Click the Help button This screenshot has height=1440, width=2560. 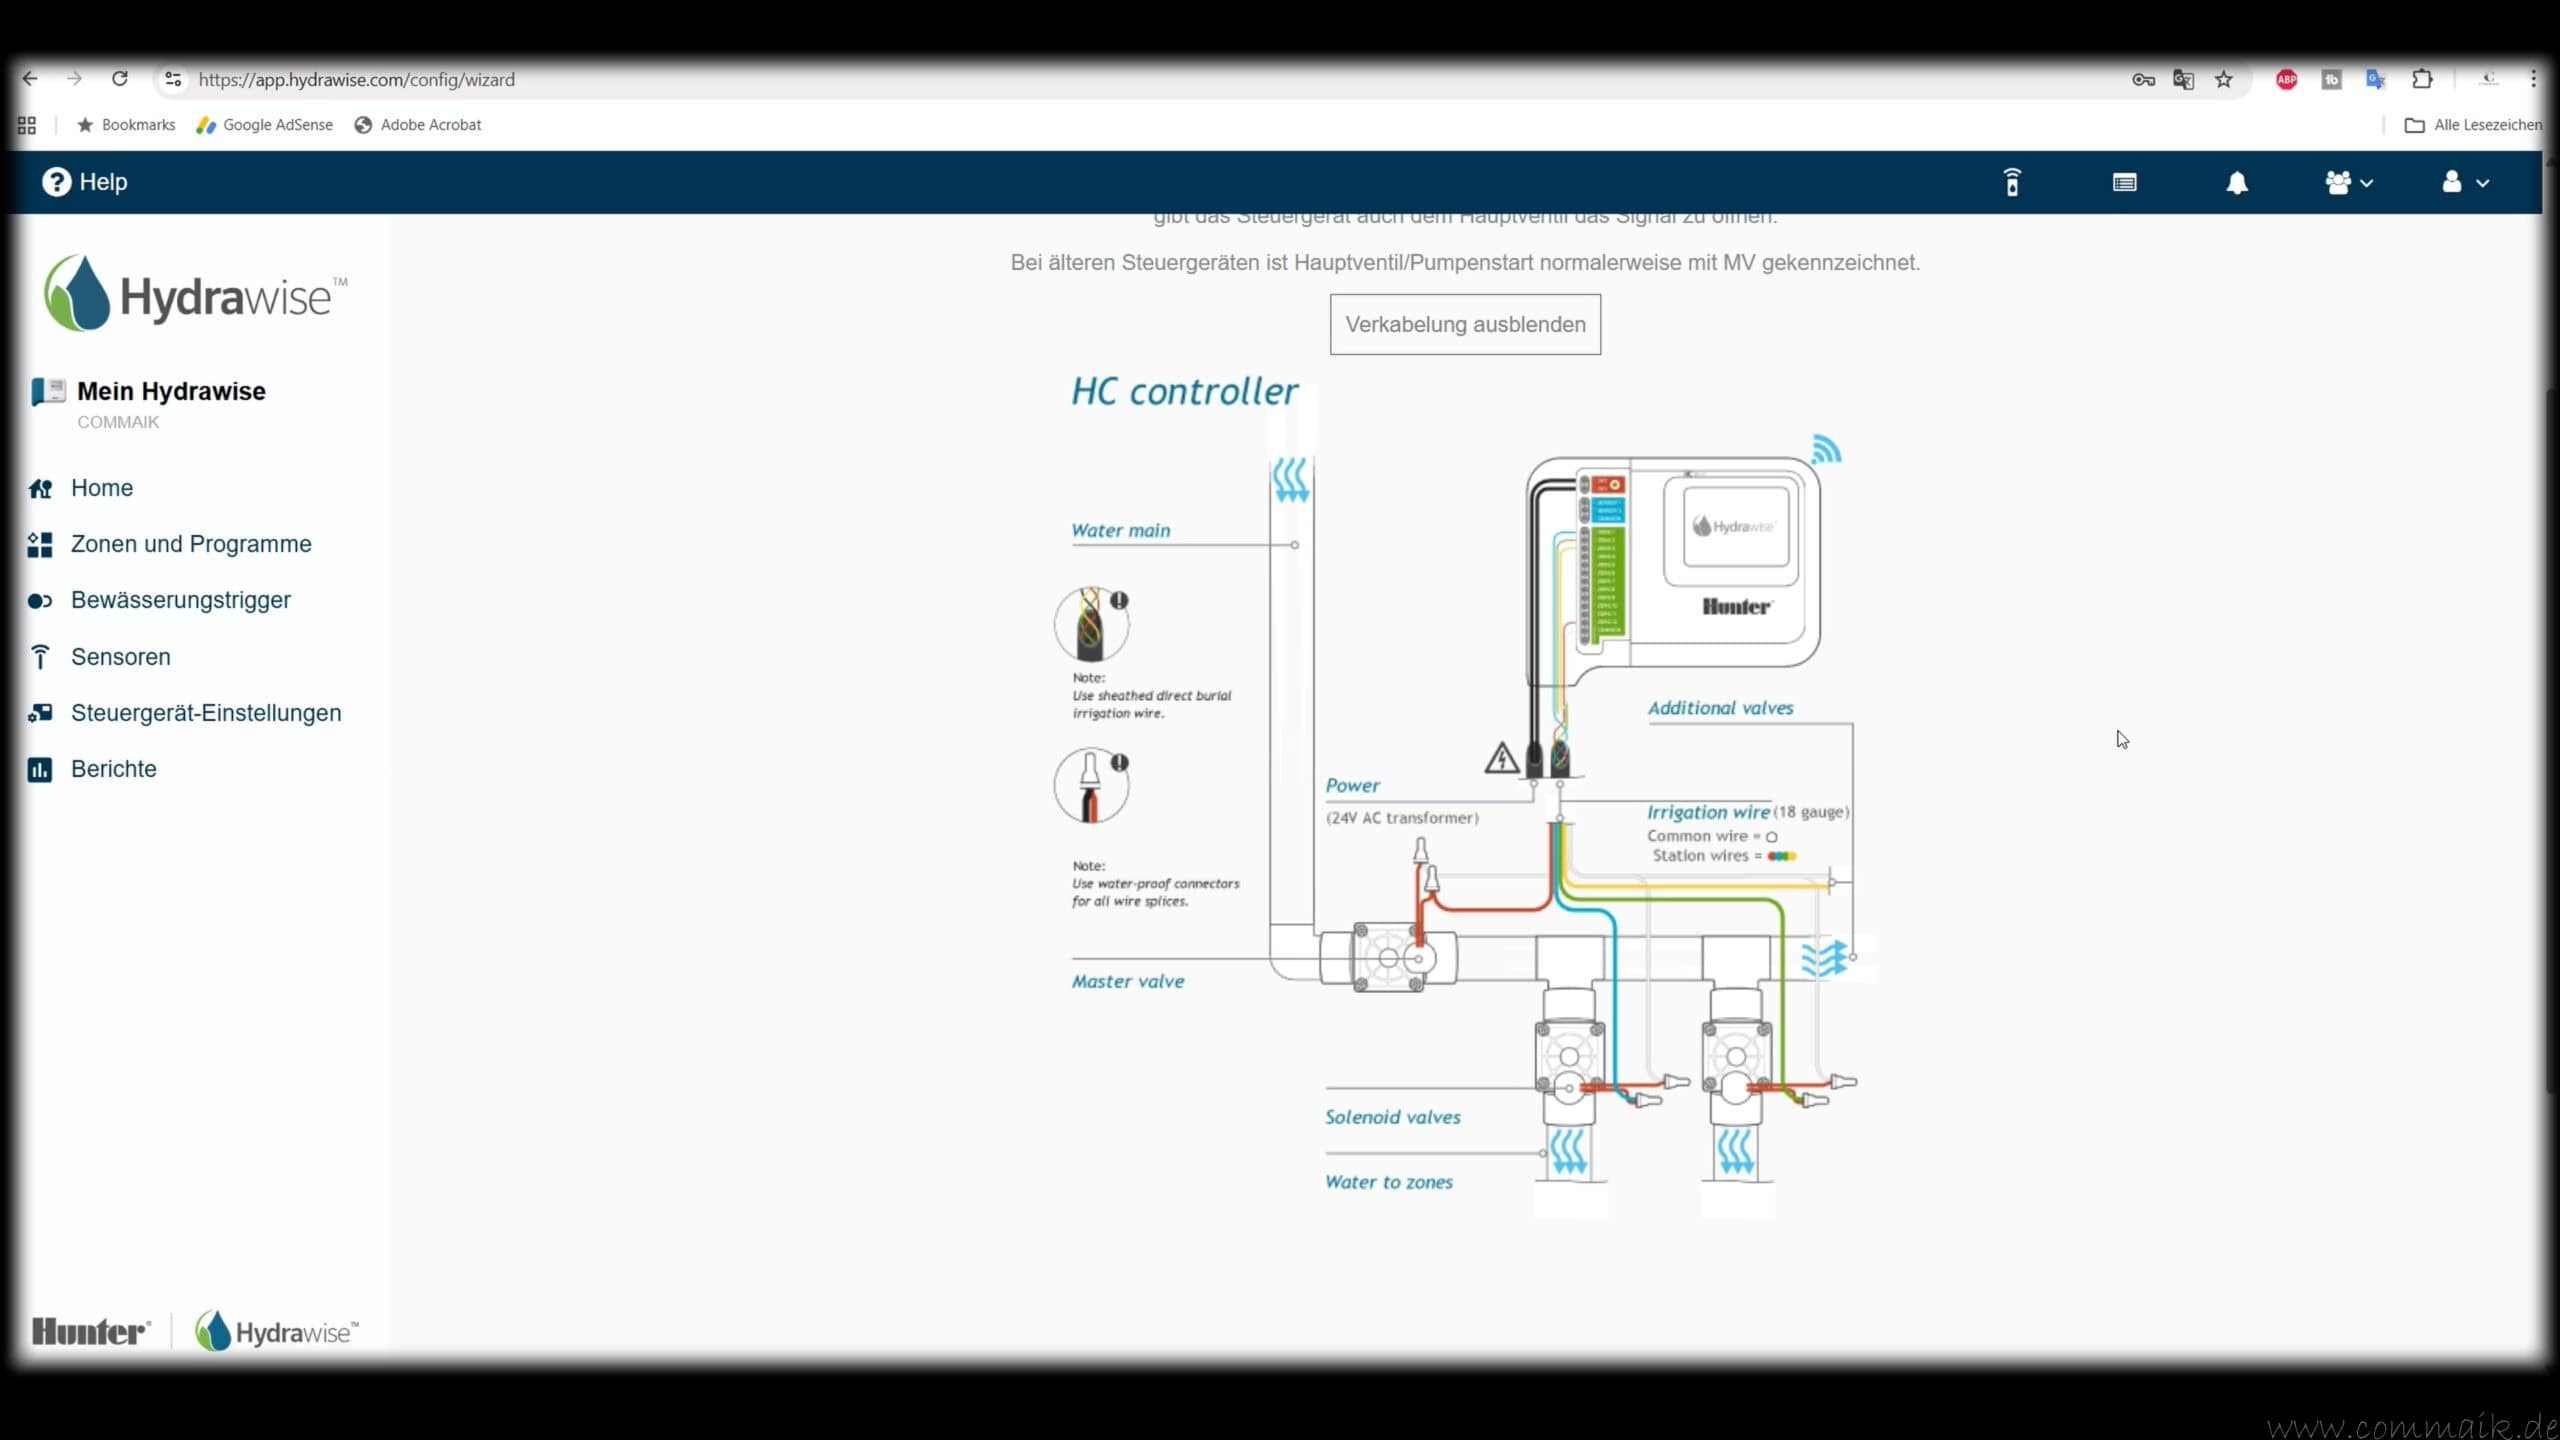click(x=85, y=182)
